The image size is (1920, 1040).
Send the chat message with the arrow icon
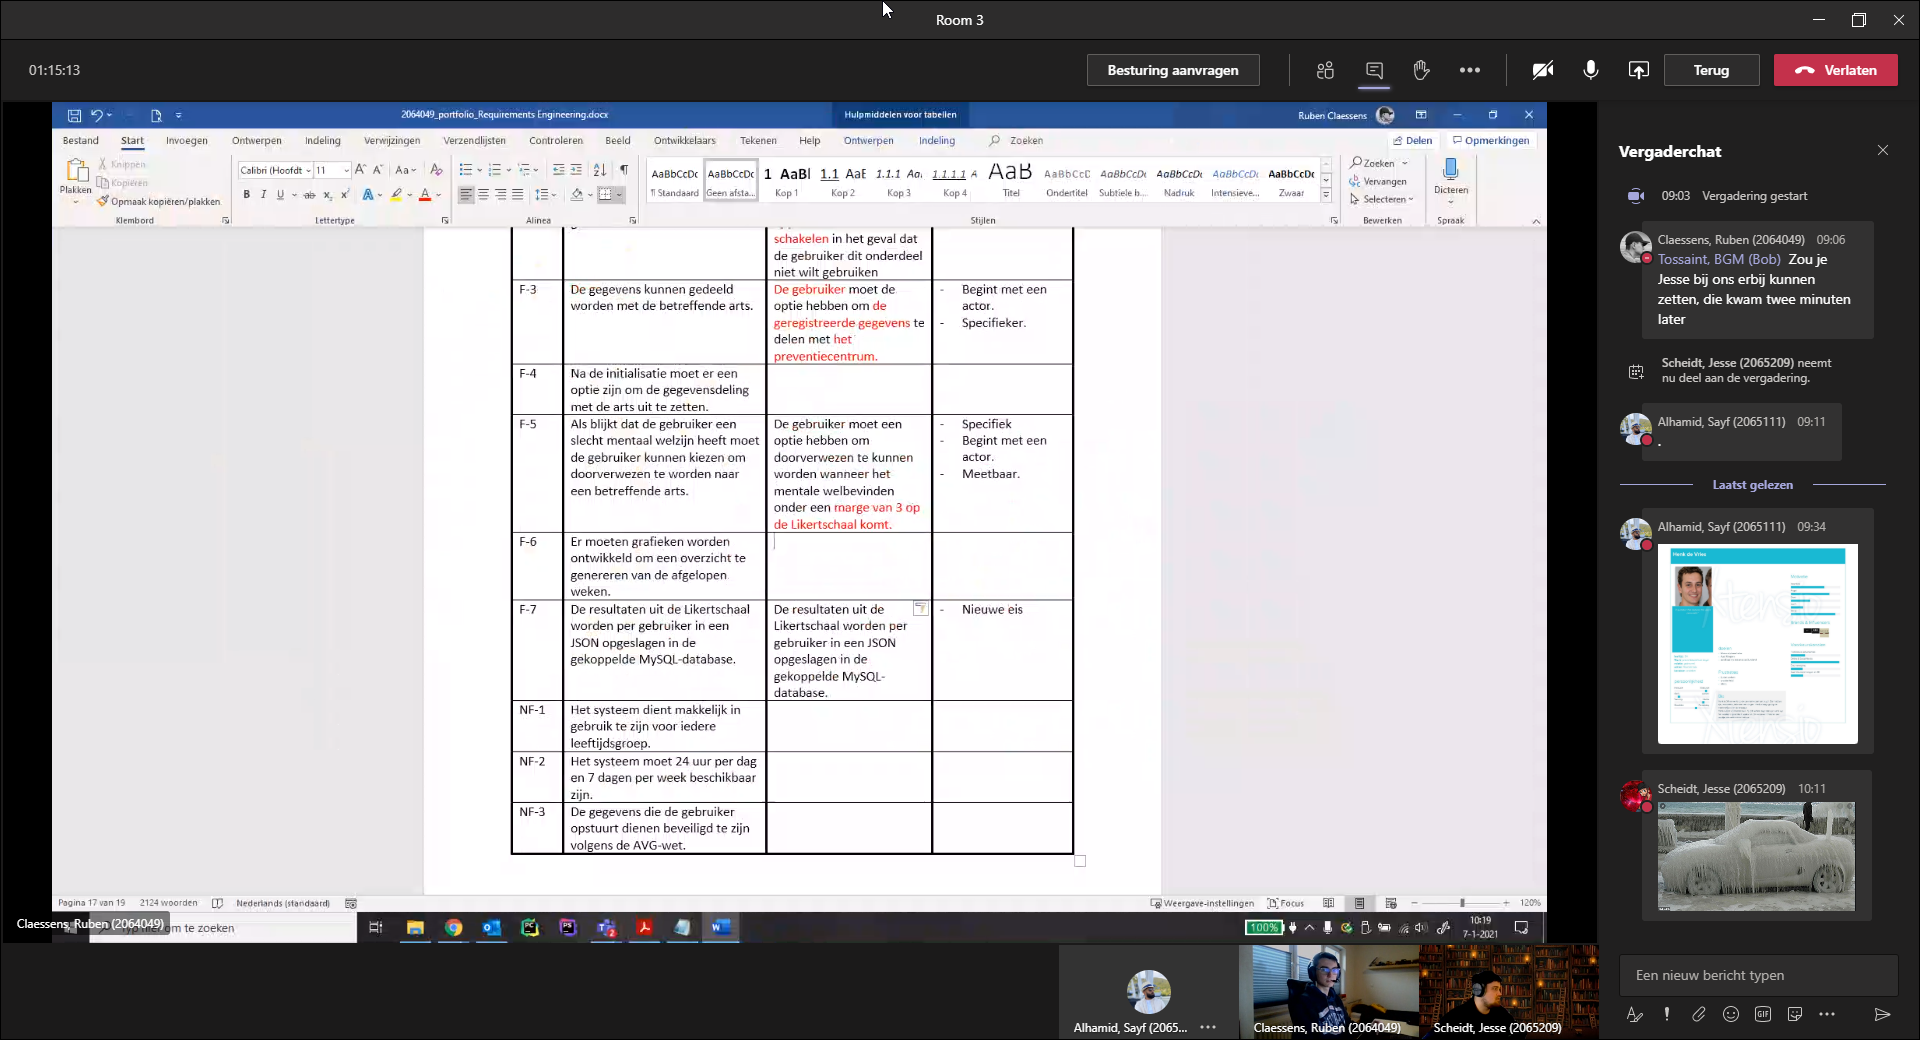(x=1882, y=1014)
